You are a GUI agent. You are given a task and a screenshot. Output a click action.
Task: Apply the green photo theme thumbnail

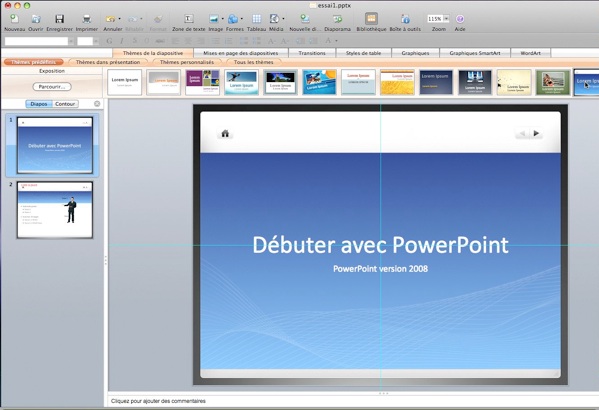(x=553, y=82)
